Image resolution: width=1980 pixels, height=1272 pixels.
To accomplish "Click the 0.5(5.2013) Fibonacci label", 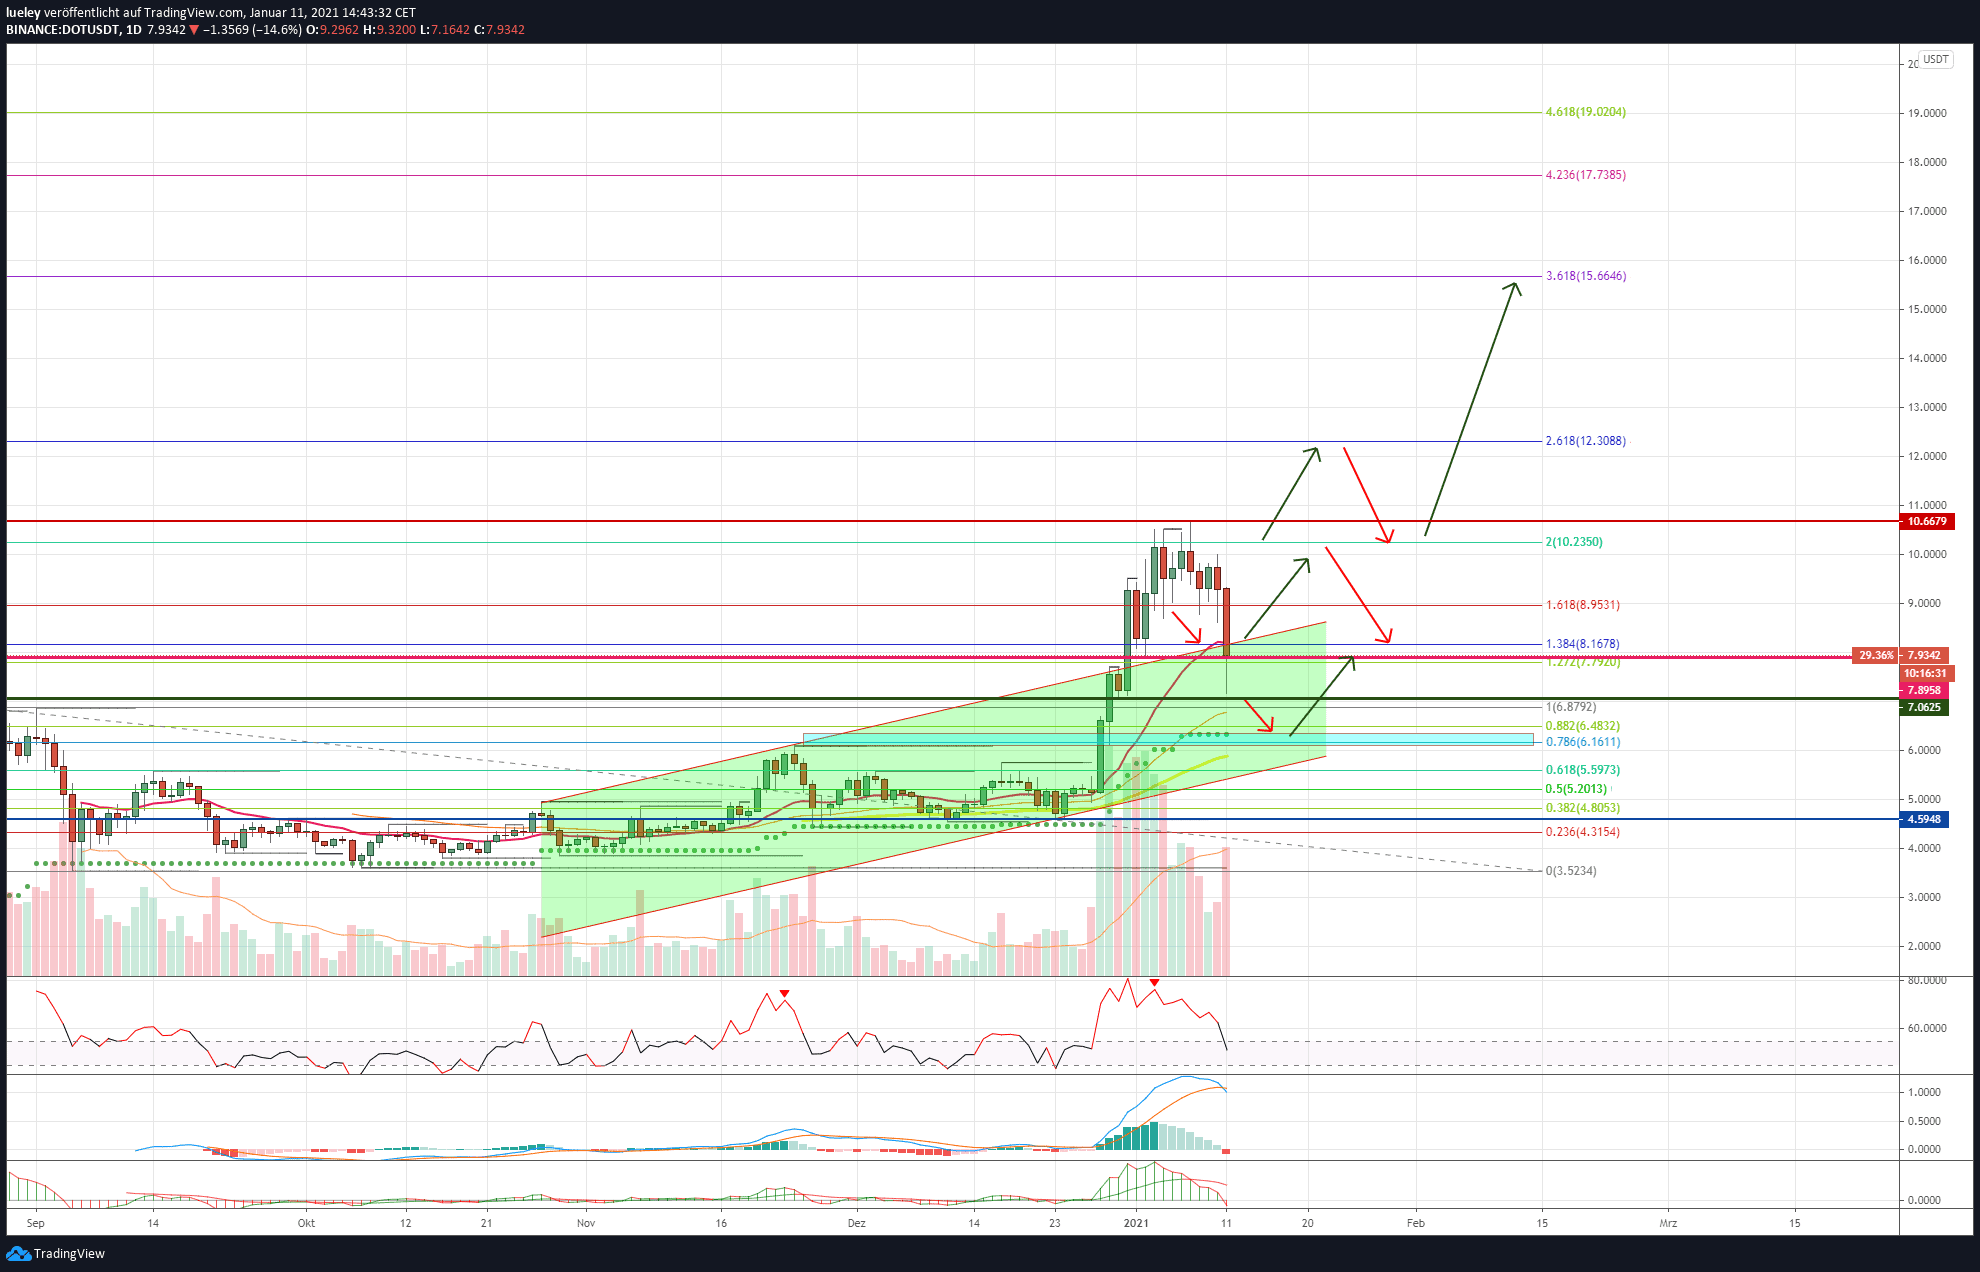I will coord(1576,789).
